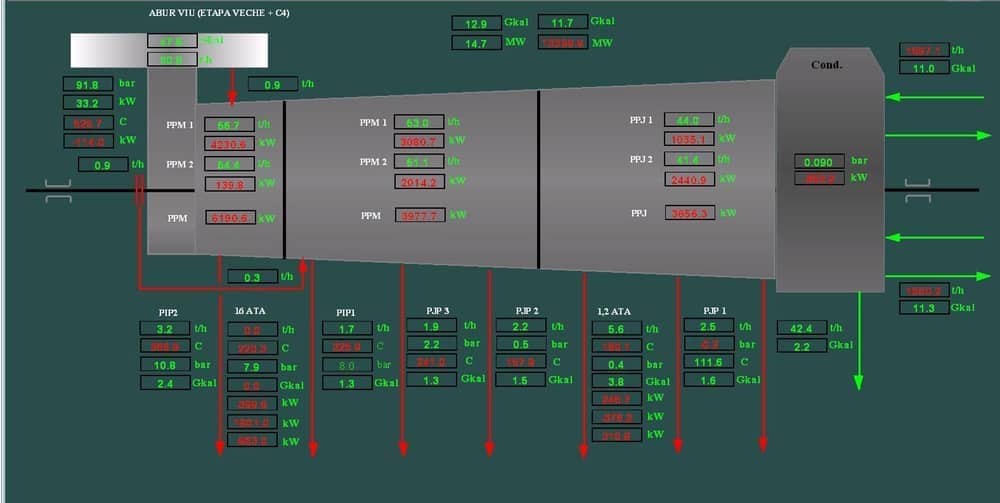Select the 10.8 bar PIP2 pressure
Image resolution: width=1000 pixels, height=503 pixels.
165,365
